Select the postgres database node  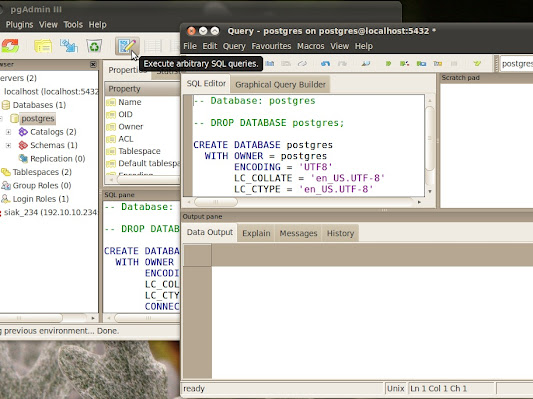point(37,118)
